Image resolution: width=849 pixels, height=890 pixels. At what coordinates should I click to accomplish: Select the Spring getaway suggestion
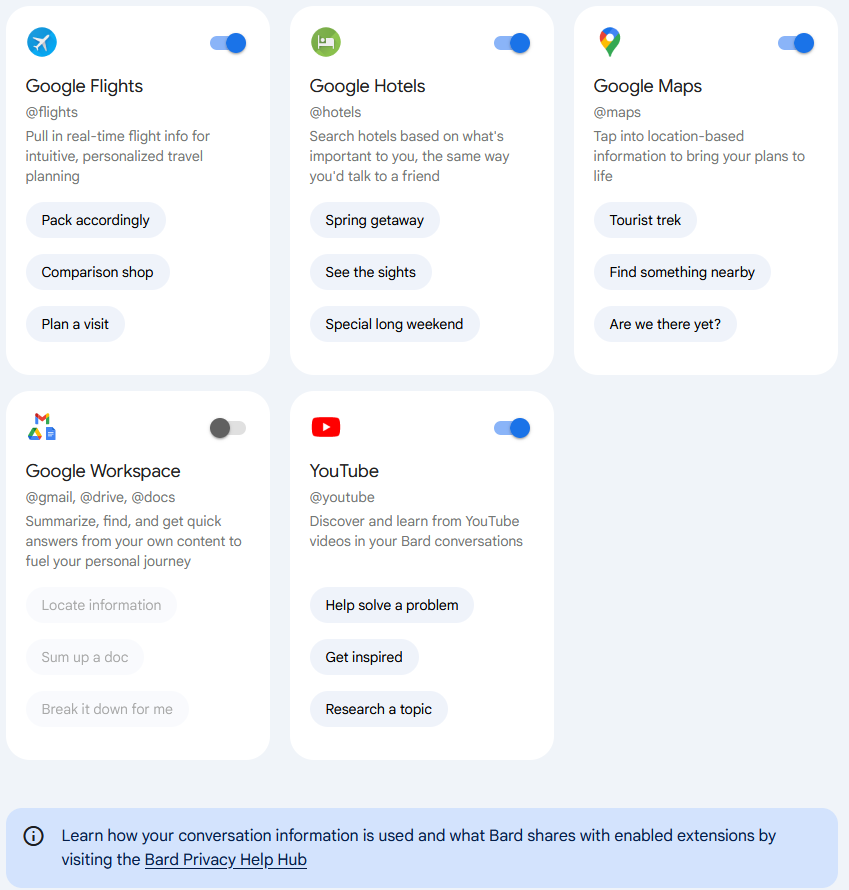click(375, 220)
